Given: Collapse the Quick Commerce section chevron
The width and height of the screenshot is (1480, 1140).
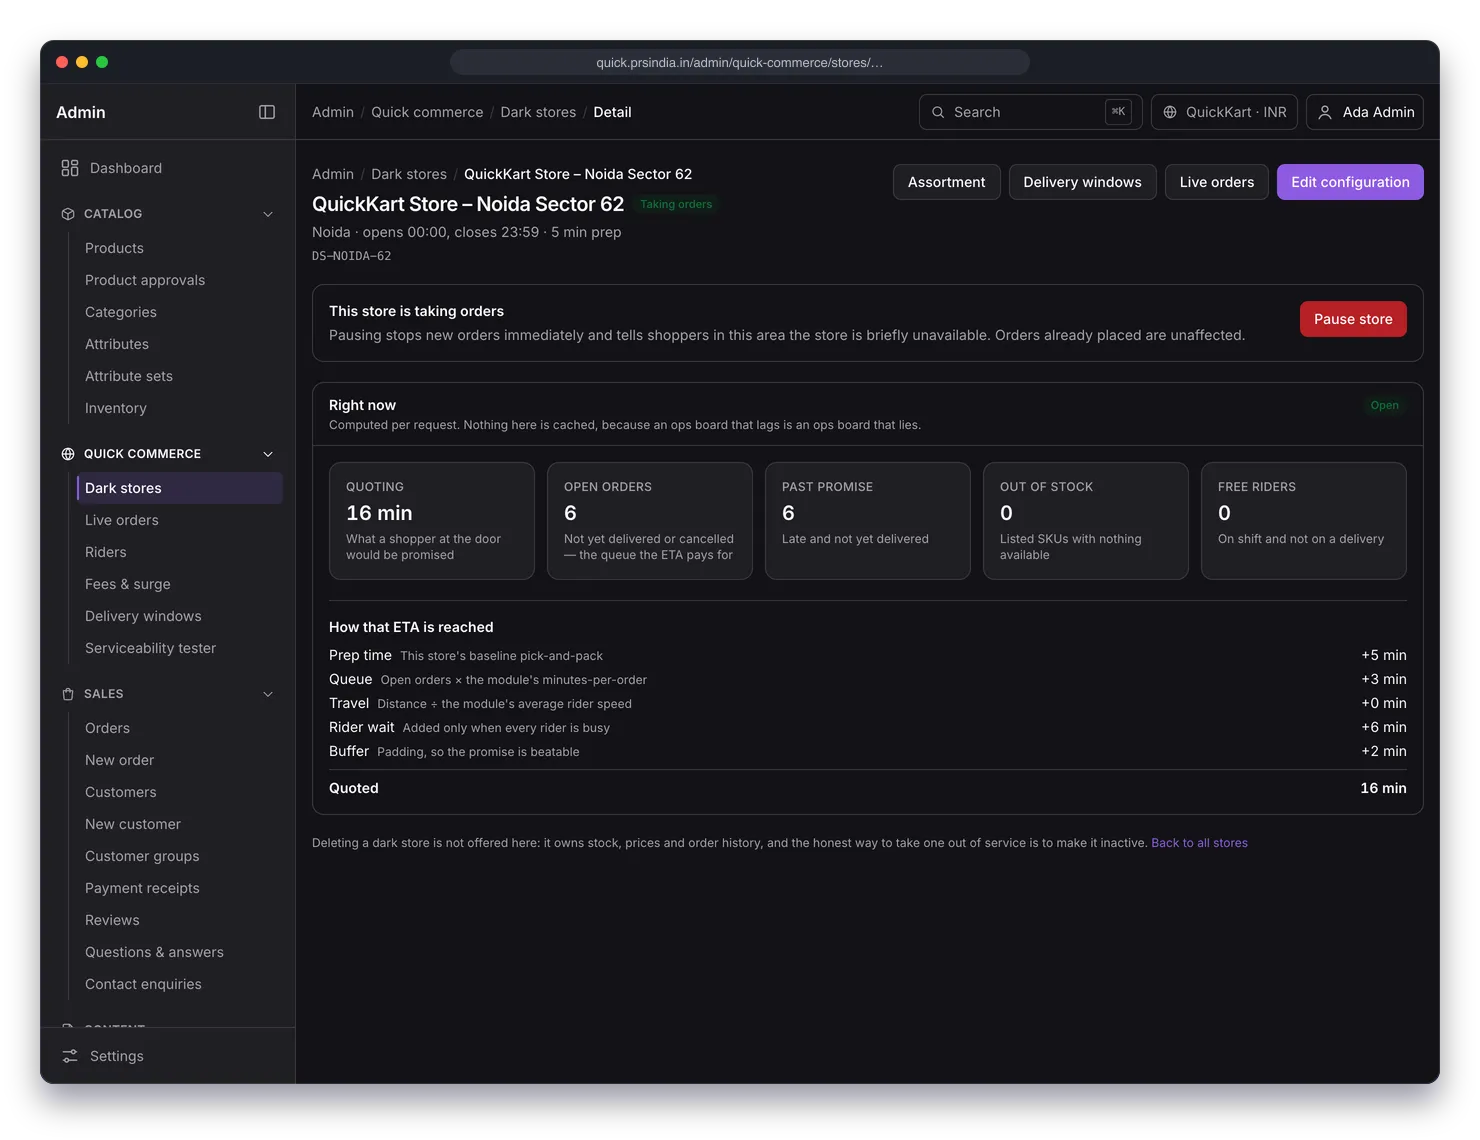Looking at the screenshot, I should [268, 454].
